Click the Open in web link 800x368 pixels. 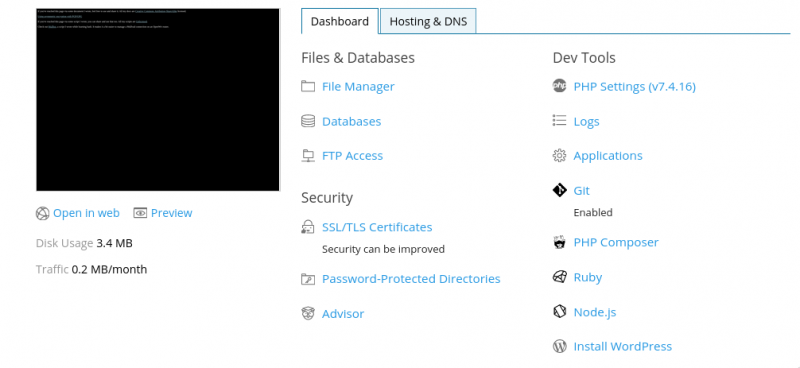[x=86, y=213]
